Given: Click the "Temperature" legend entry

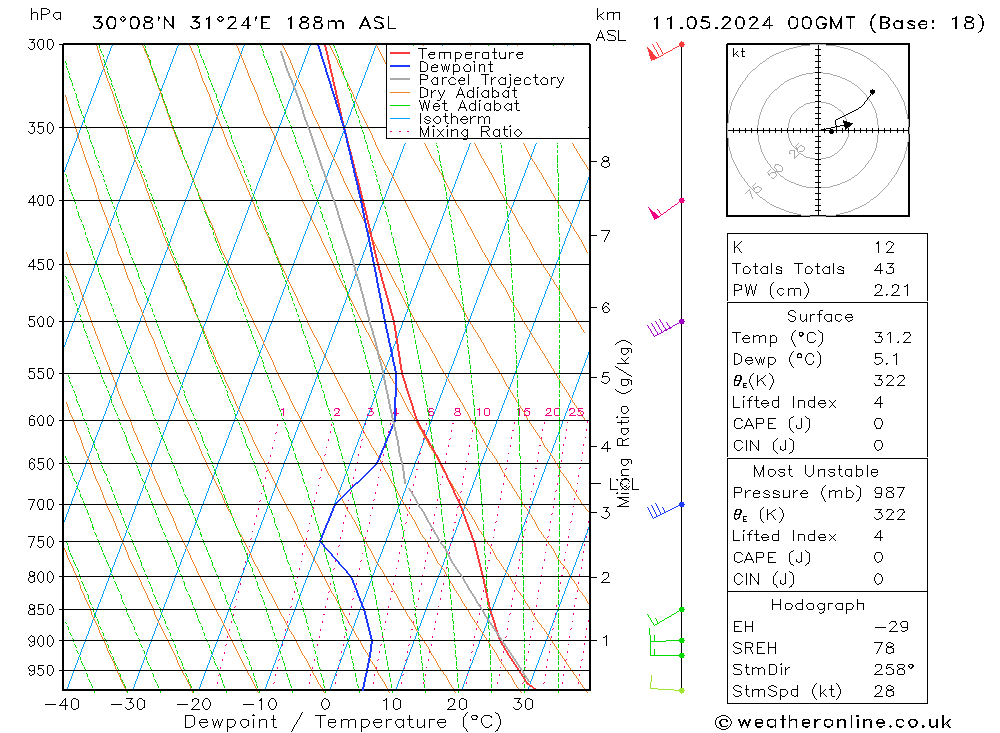Looking at the screenshot, I should pyautogui.click(x=471, y=54).
